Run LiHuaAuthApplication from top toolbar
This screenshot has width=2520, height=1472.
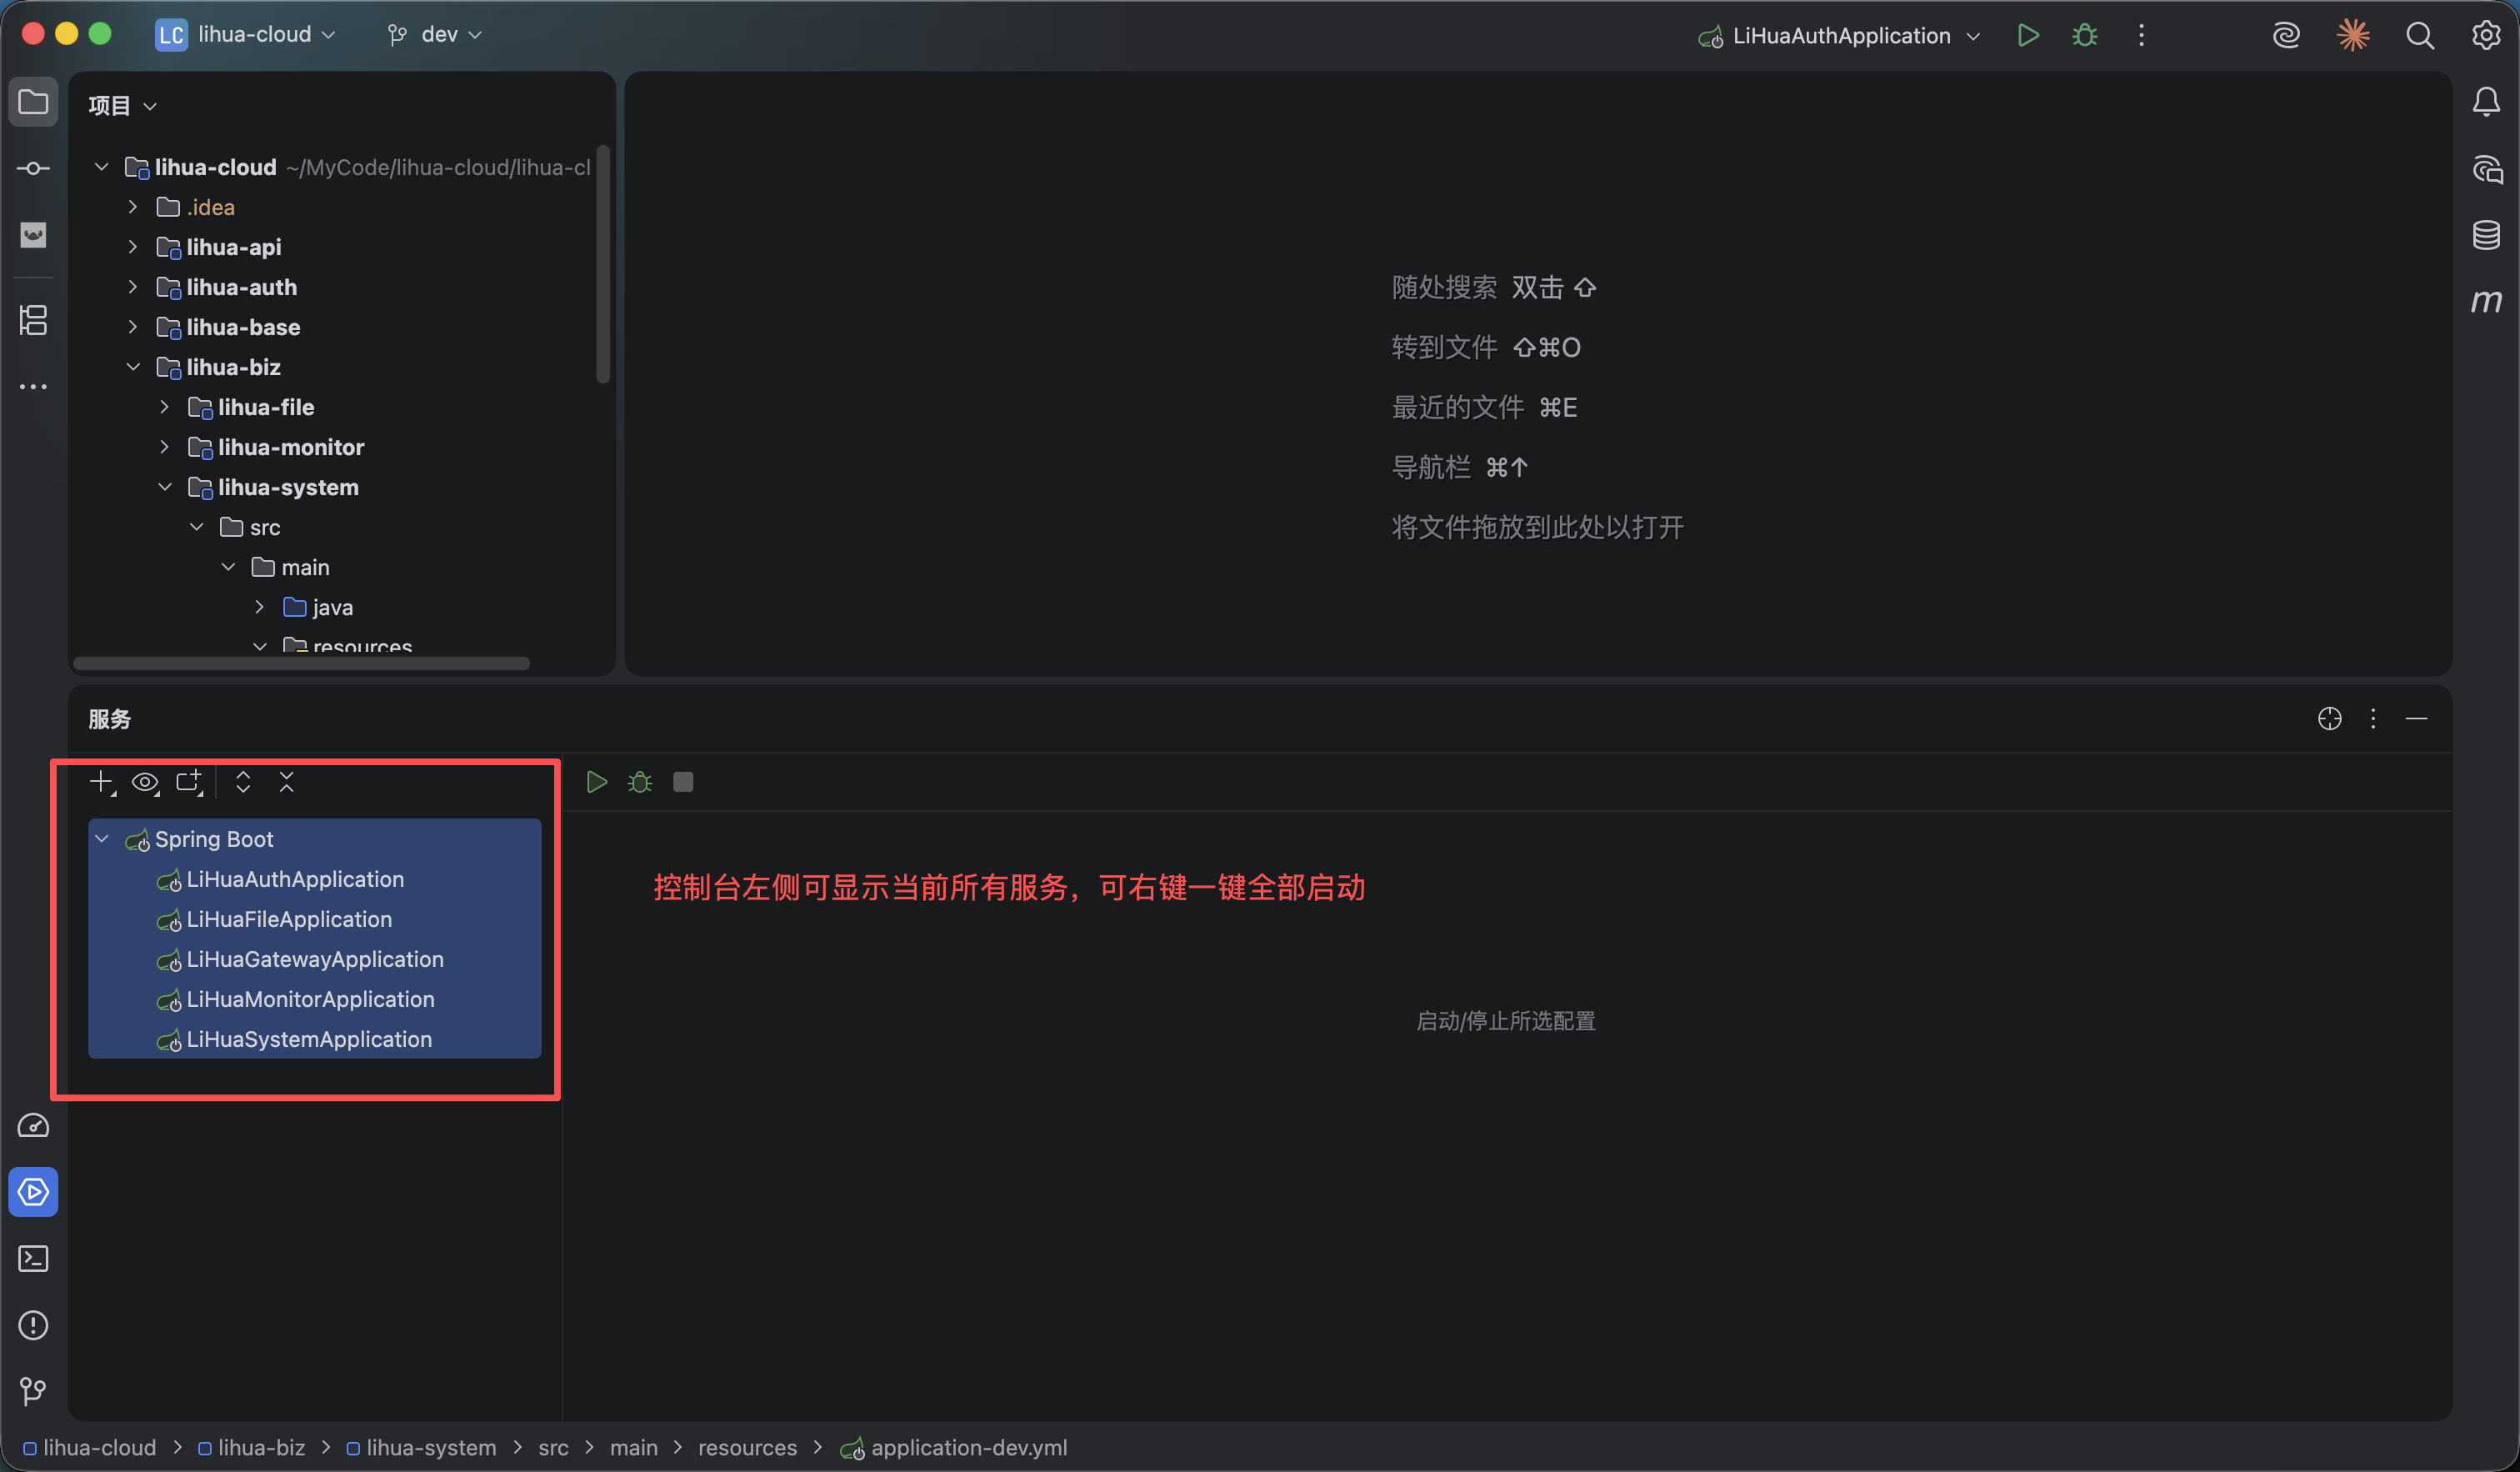(x=2028, y=36)
